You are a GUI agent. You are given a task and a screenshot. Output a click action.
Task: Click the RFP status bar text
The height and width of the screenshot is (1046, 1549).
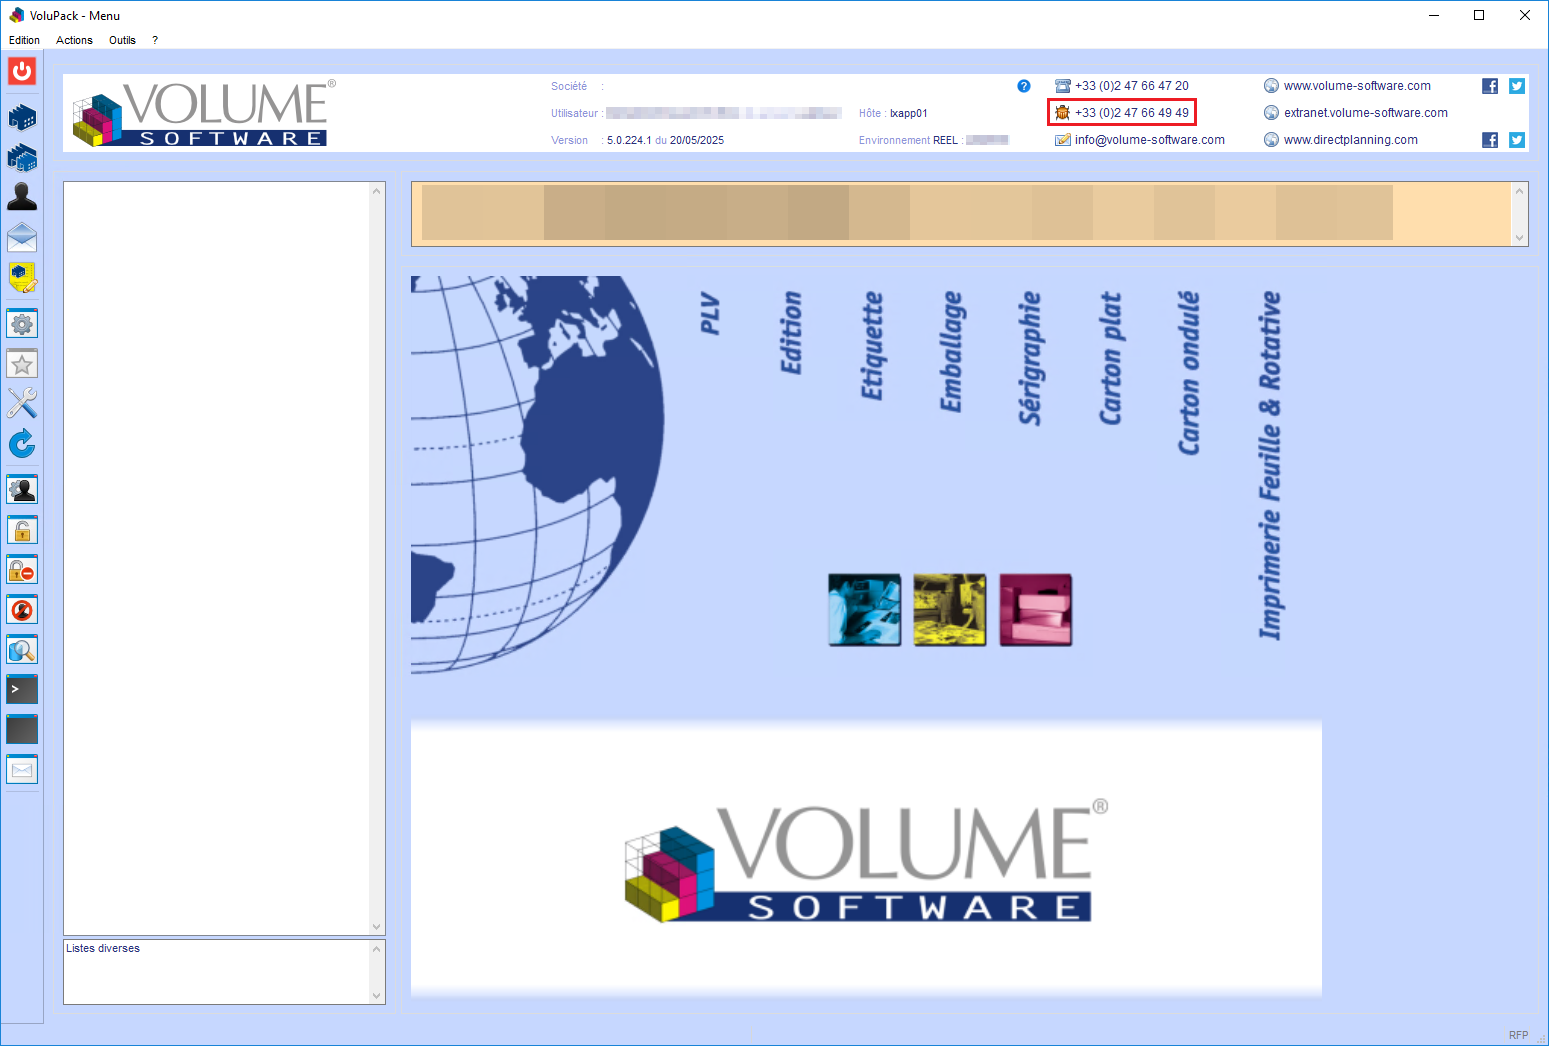[x=1518, y=1035]
